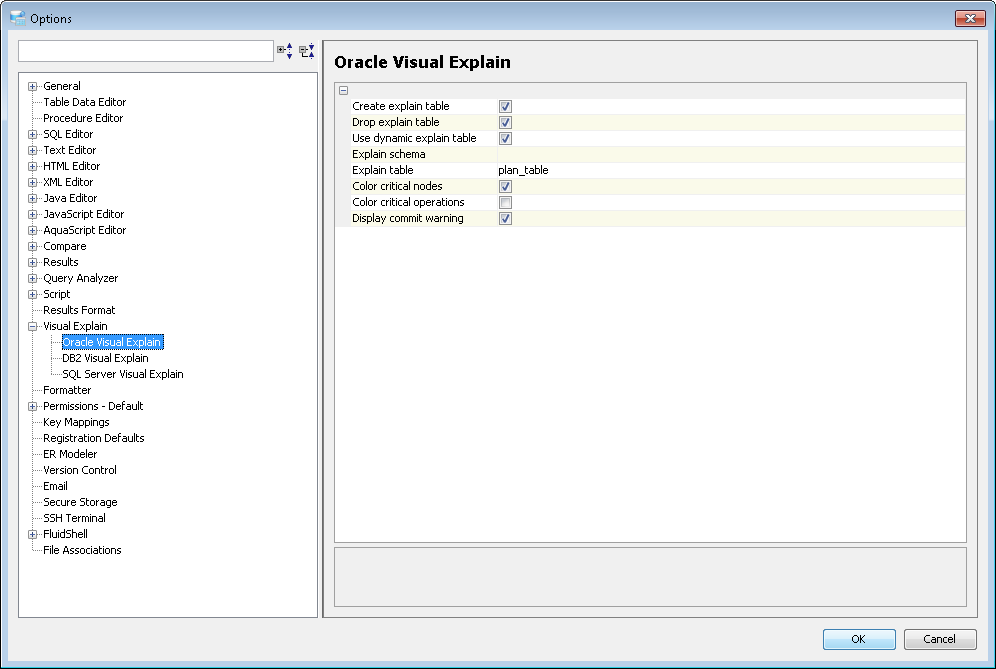996x669 pixels.
Task: Open Formatter options
Action: coord(67,390)
